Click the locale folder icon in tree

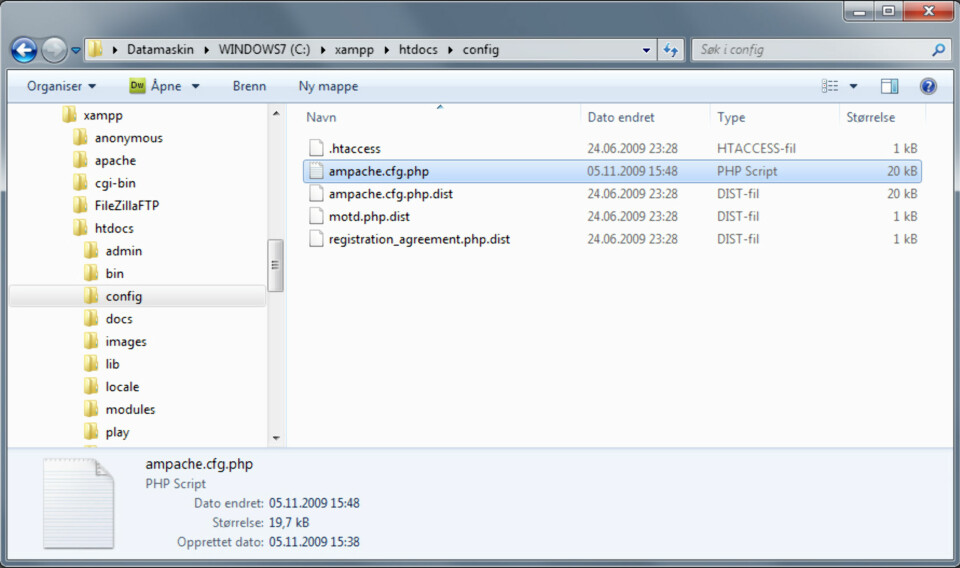click(91, 386)
